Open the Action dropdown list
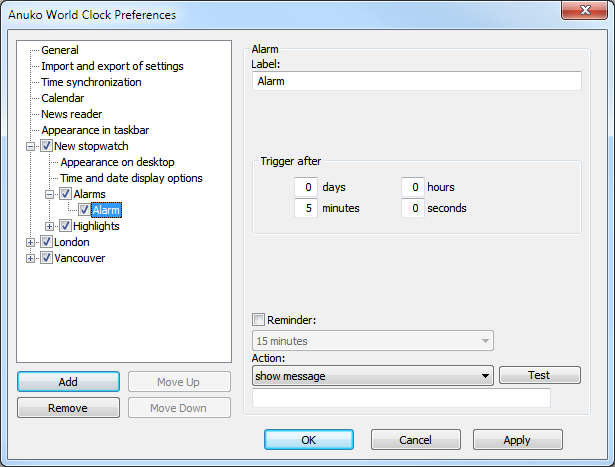This screenshot has height=467, width=615. (x=486, y=376)
